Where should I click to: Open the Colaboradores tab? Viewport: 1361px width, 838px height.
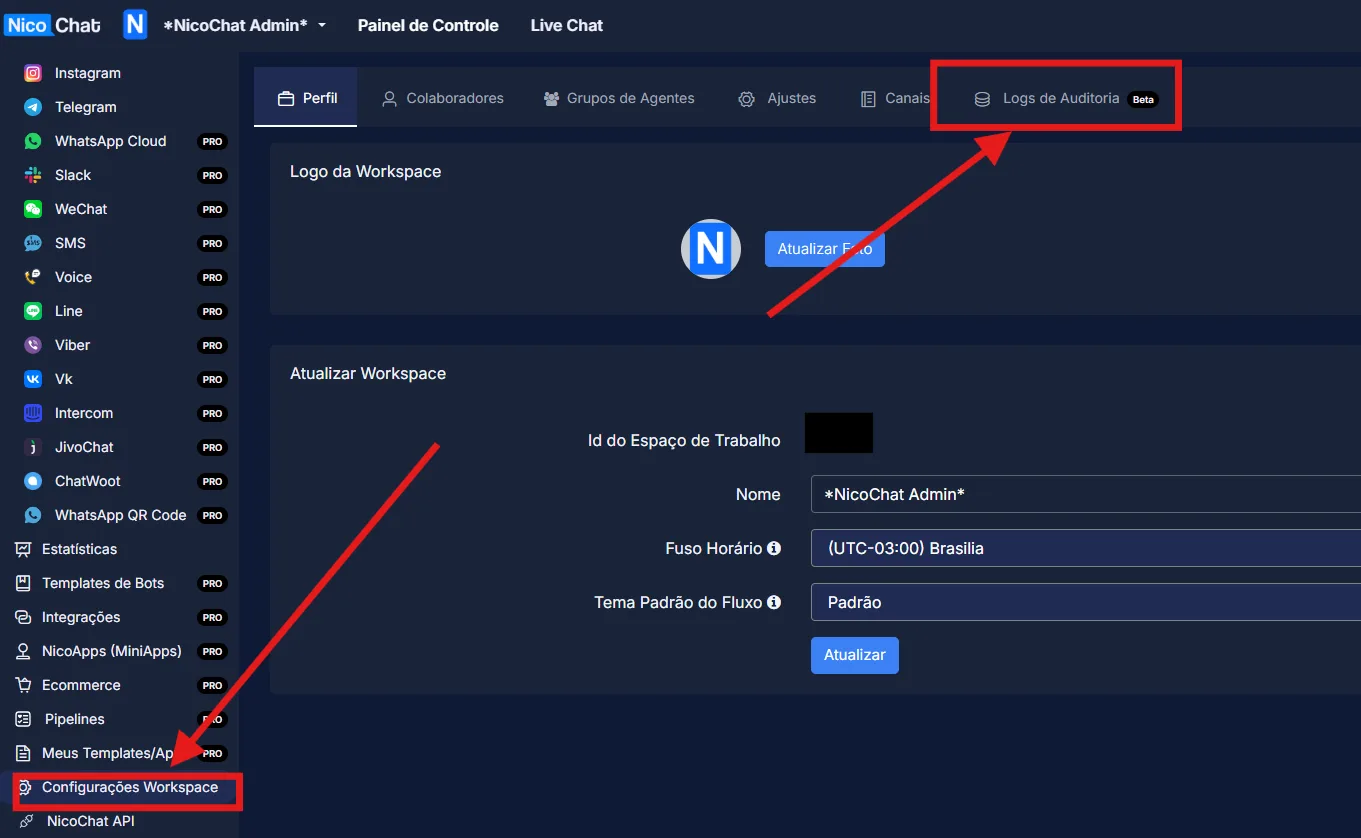pyautogui.click(x=442, y=98)
